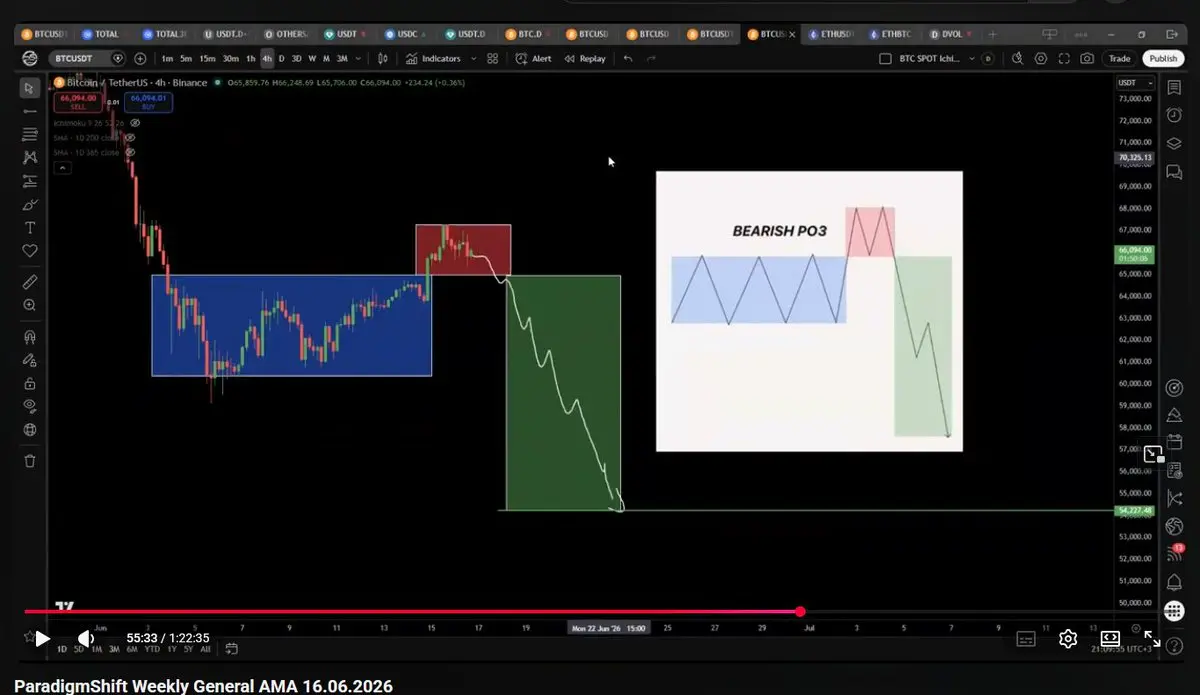Open the video settings gear

1068,638
